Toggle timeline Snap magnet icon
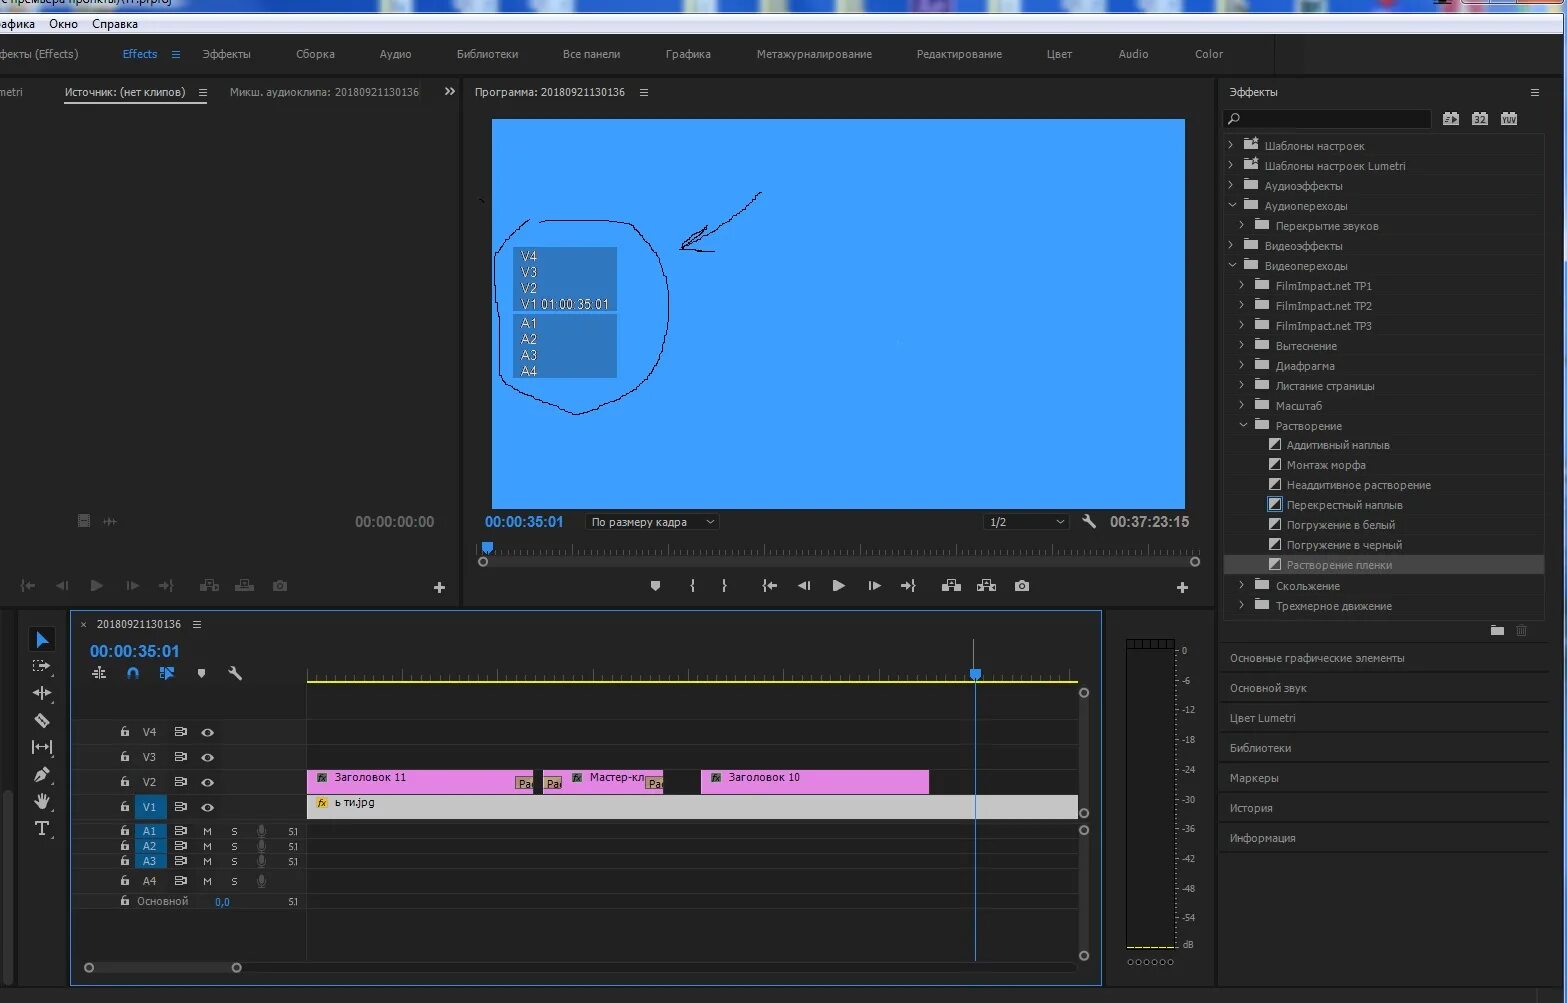1567x1003 pixels. pyautogui.click(x=133, y=674)
